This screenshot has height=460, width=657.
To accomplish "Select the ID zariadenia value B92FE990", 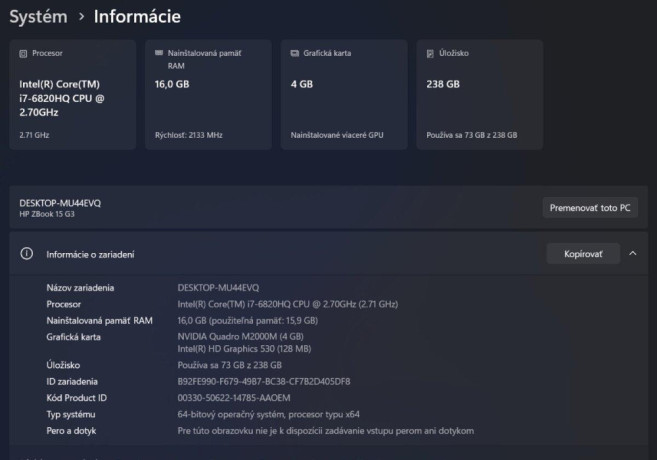I will click(264, 382).
